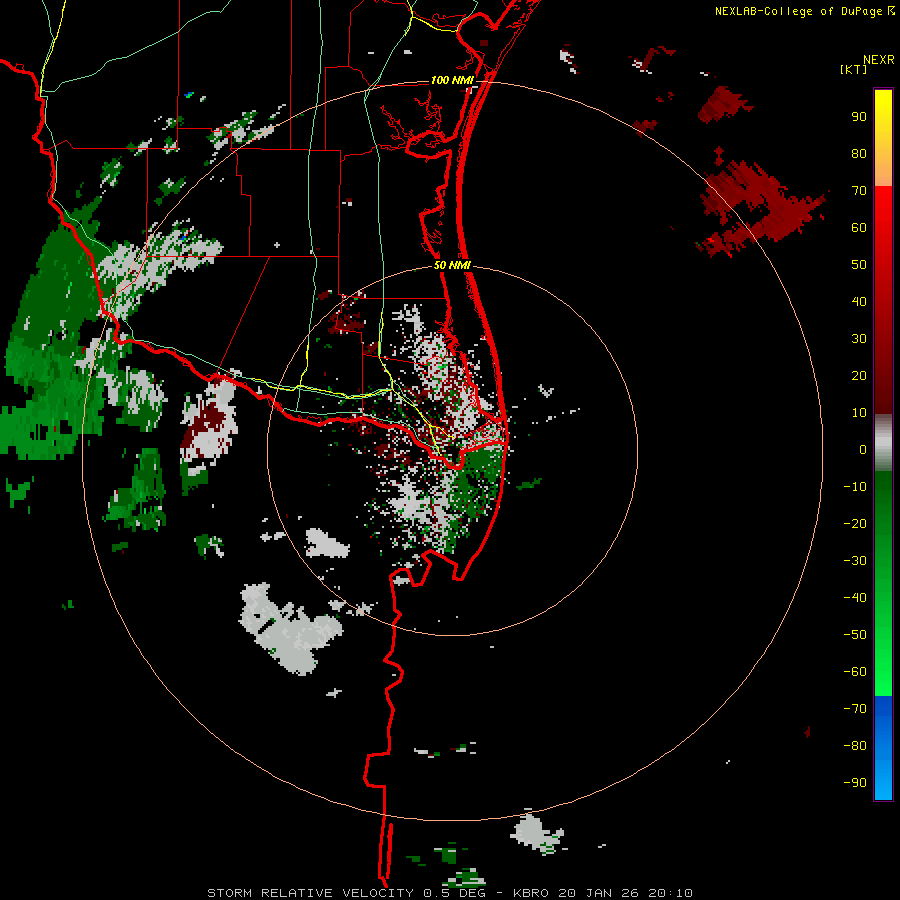
Task: Pick the light orange segment of the color bar
Action: coord(883,169)
